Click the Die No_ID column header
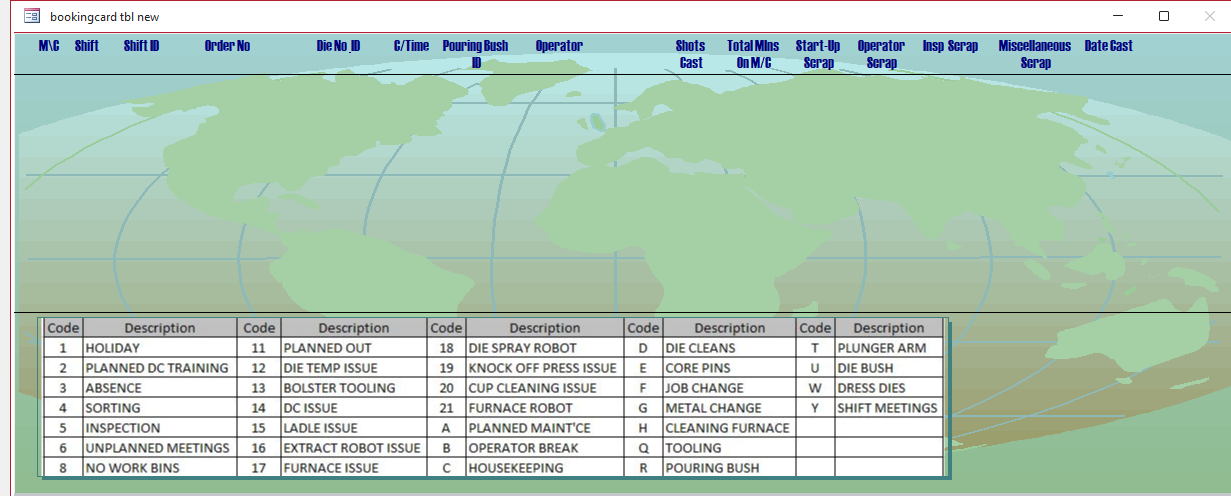This screenshot has height=496, width=1231. (x=339, y=46)
